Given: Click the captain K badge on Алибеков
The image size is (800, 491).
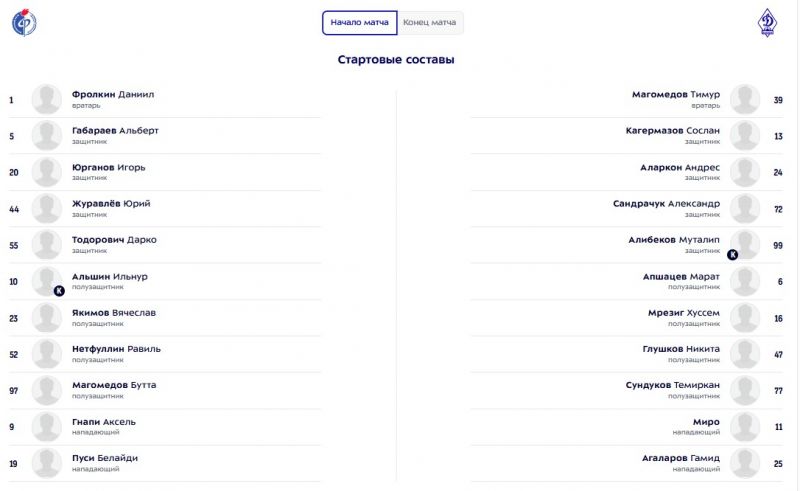Looking at the screenshot, I should (732, 254).
